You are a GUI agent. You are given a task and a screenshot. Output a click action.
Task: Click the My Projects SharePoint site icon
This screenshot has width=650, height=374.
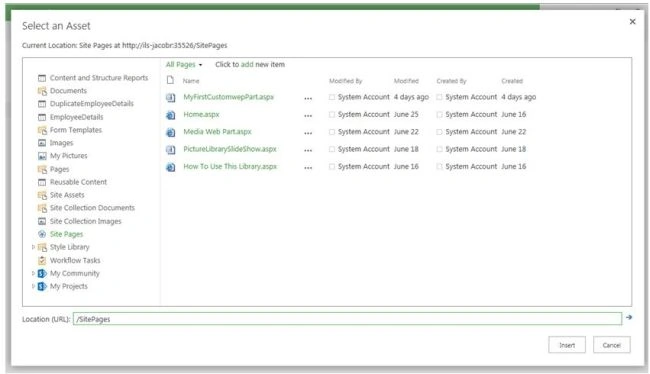point(42,286)
